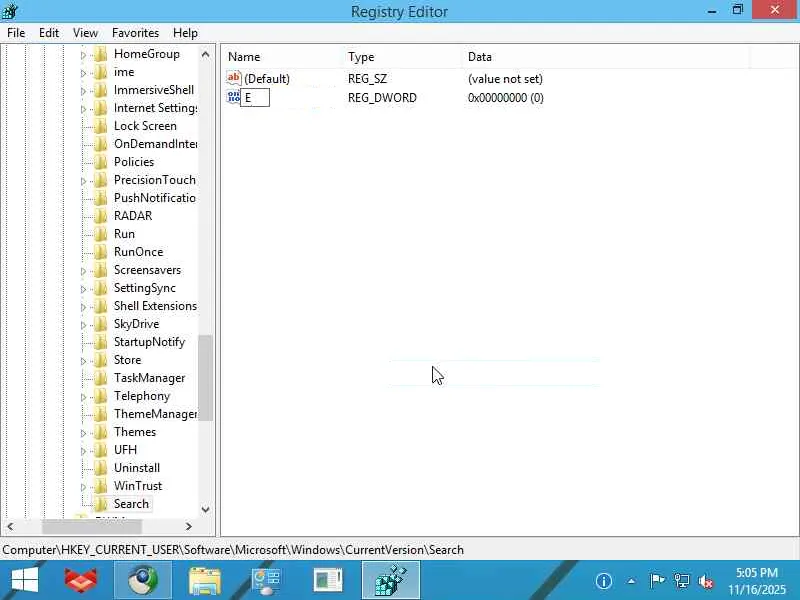
Task: Click the Policies folder icon
Action: tap(101, 162)
